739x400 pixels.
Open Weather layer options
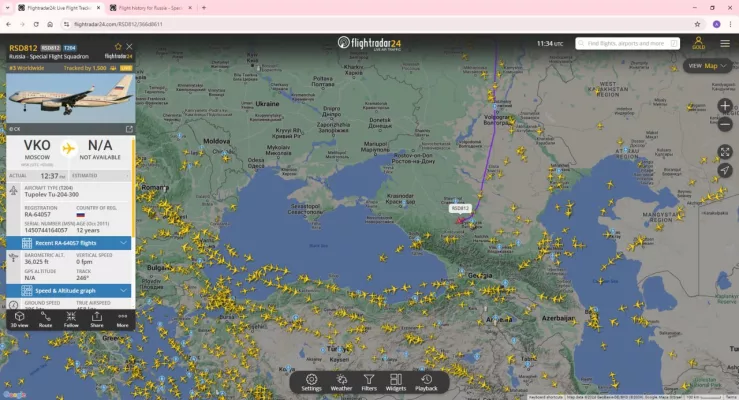tap(341, 383)
